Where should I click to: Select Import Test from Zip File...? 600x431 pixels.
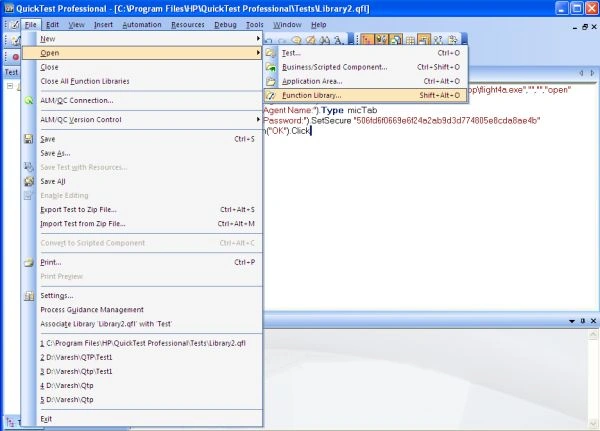[142, 224]
